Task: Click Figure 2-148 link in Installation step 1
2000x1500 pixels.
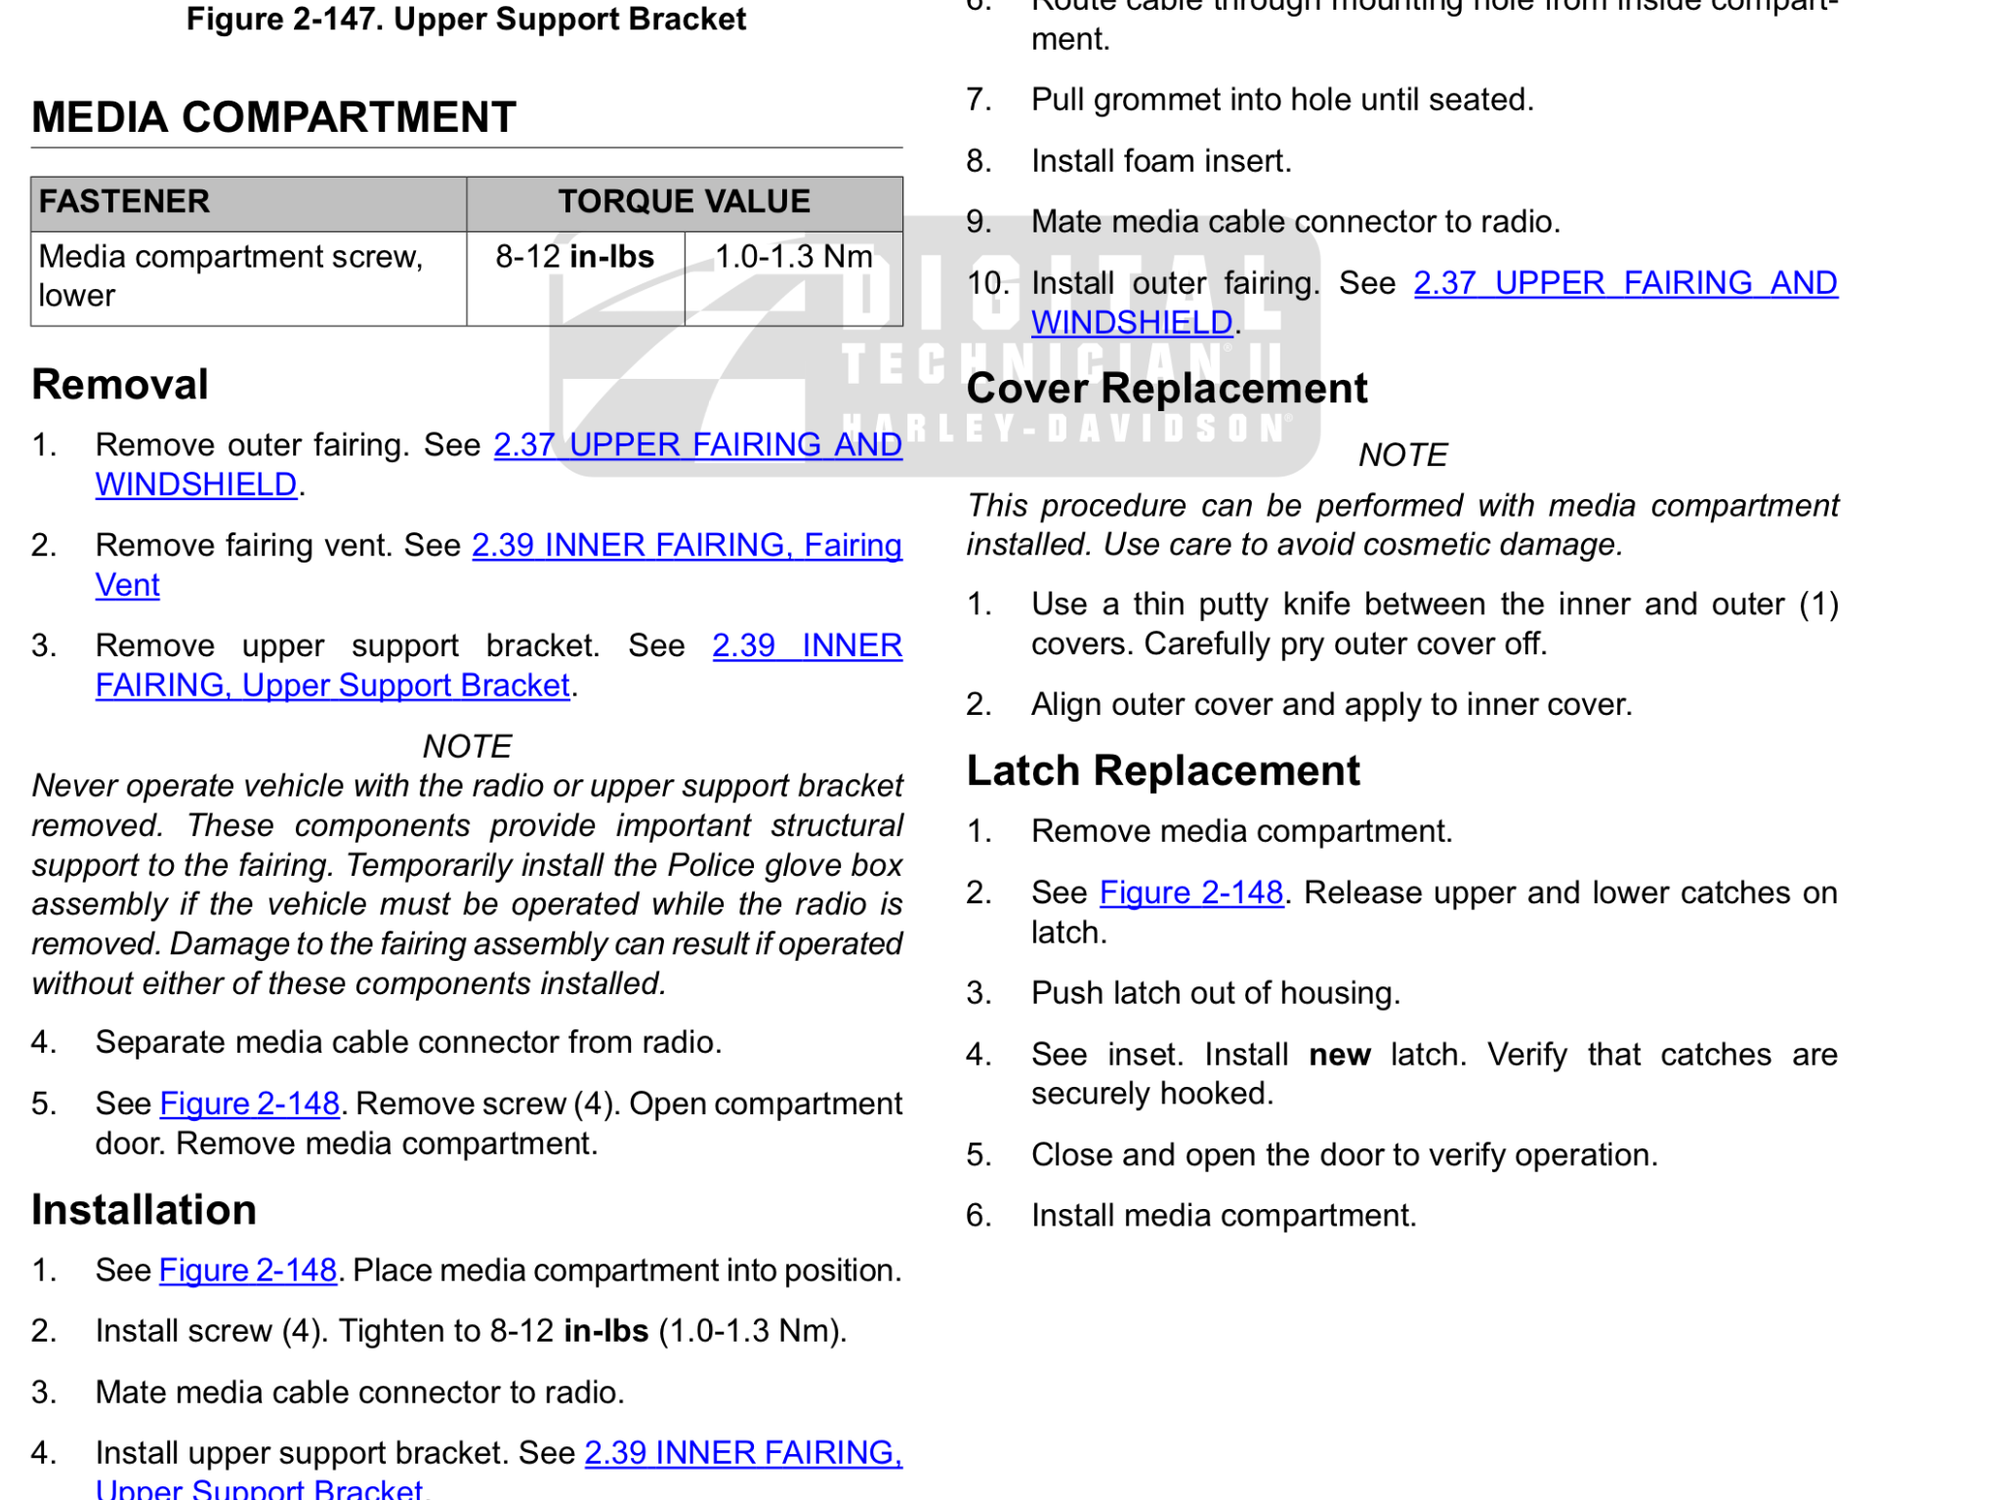Action: 247,1271
